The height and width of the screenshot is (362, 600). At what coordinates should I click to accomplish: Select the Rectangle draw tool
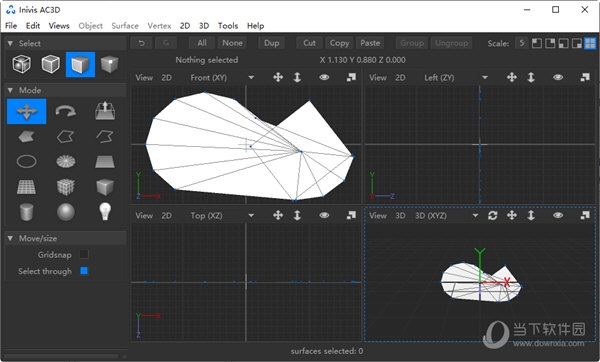[105, 161]
